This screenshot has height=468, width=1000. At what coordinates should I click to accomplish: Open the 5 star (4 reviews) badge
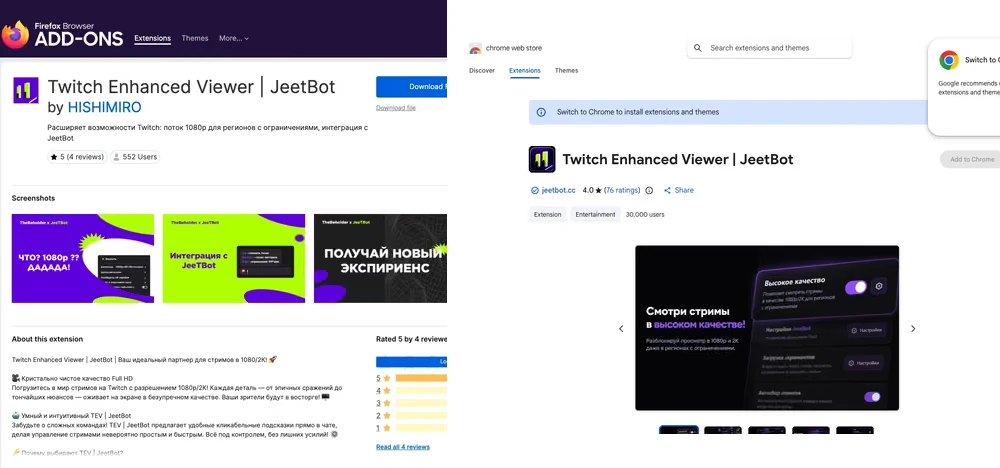tap(77, 157)
